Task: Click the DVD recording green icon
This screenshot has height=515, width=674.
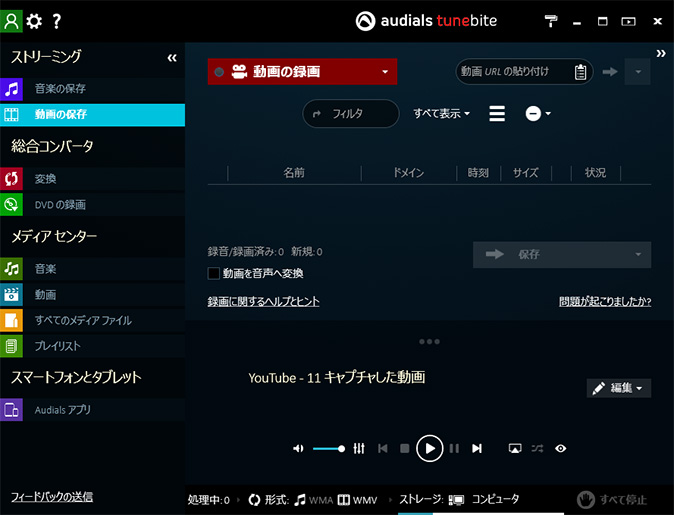Action: (11, 205)
